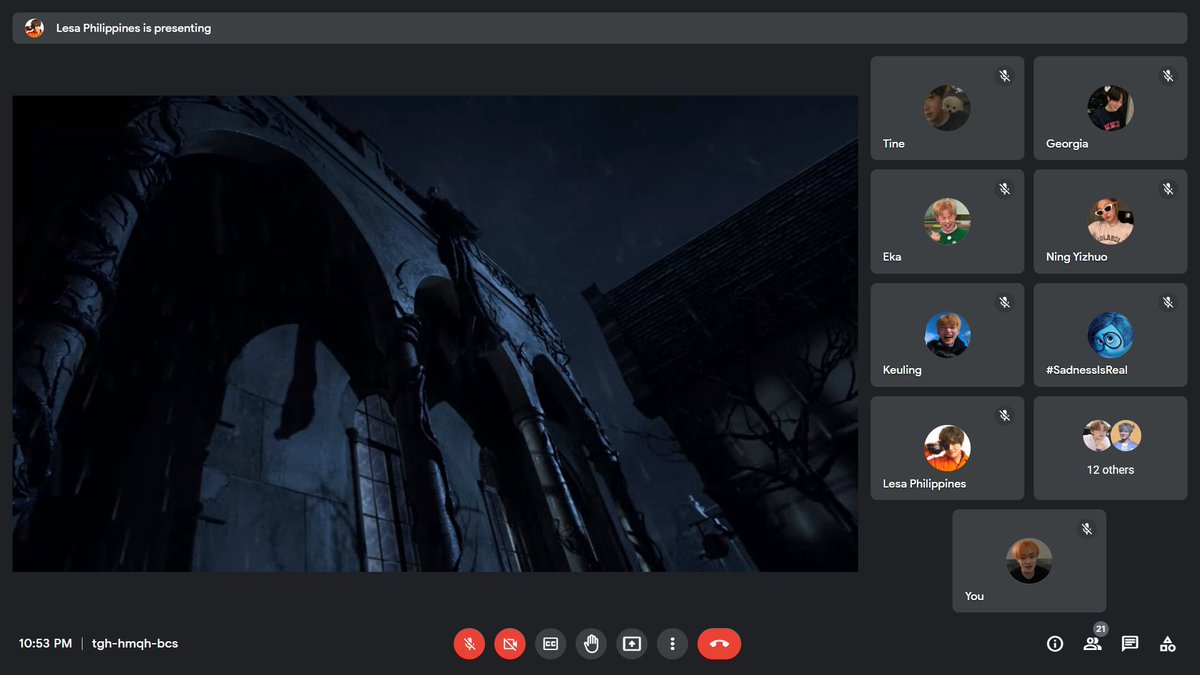Viewport: 1200px width, 675px height.
Task: Click the presenter banner avatar
Action: point(35,28)
